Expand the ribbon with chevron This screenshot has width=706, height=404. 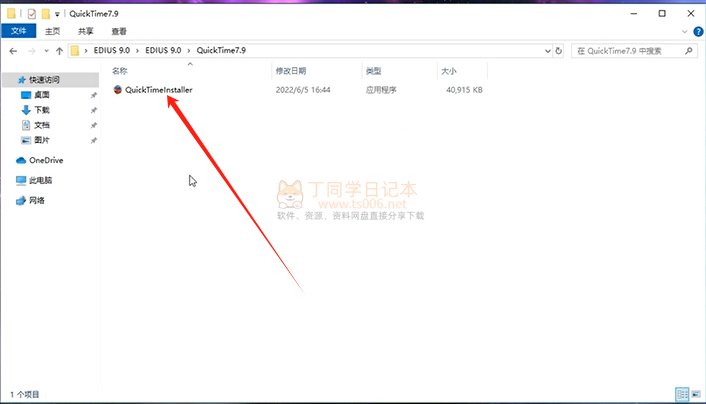point(684,32)
